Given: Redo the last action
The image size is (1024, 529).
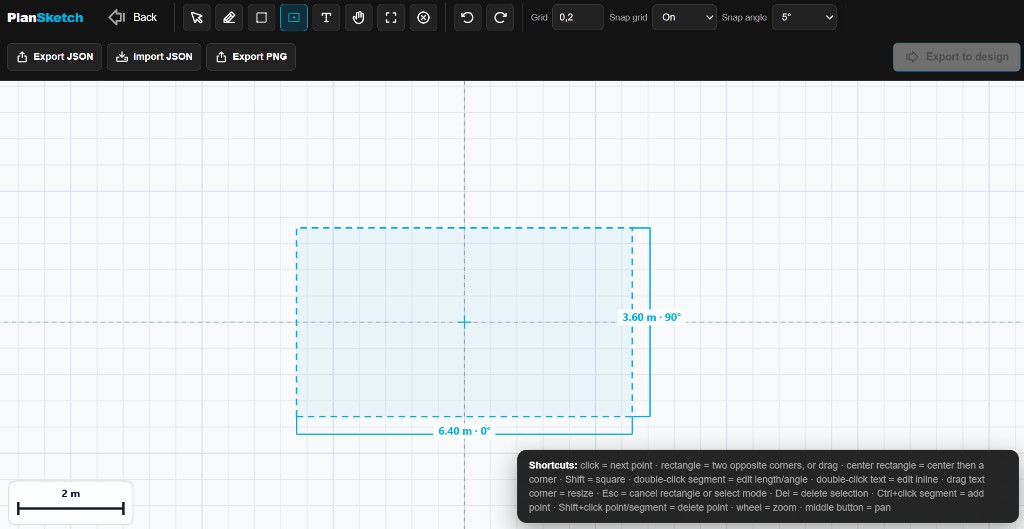Looking at the screenshot, I should [x=500, y=18].
